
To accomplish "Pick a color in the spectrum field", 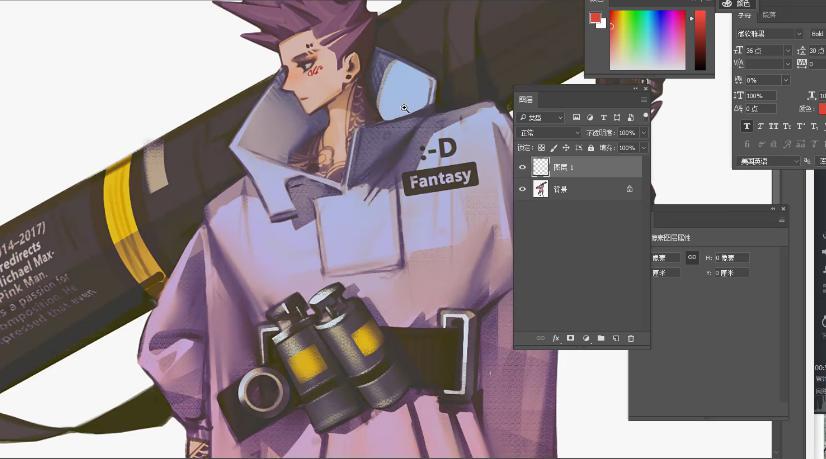I will point(648,40).
